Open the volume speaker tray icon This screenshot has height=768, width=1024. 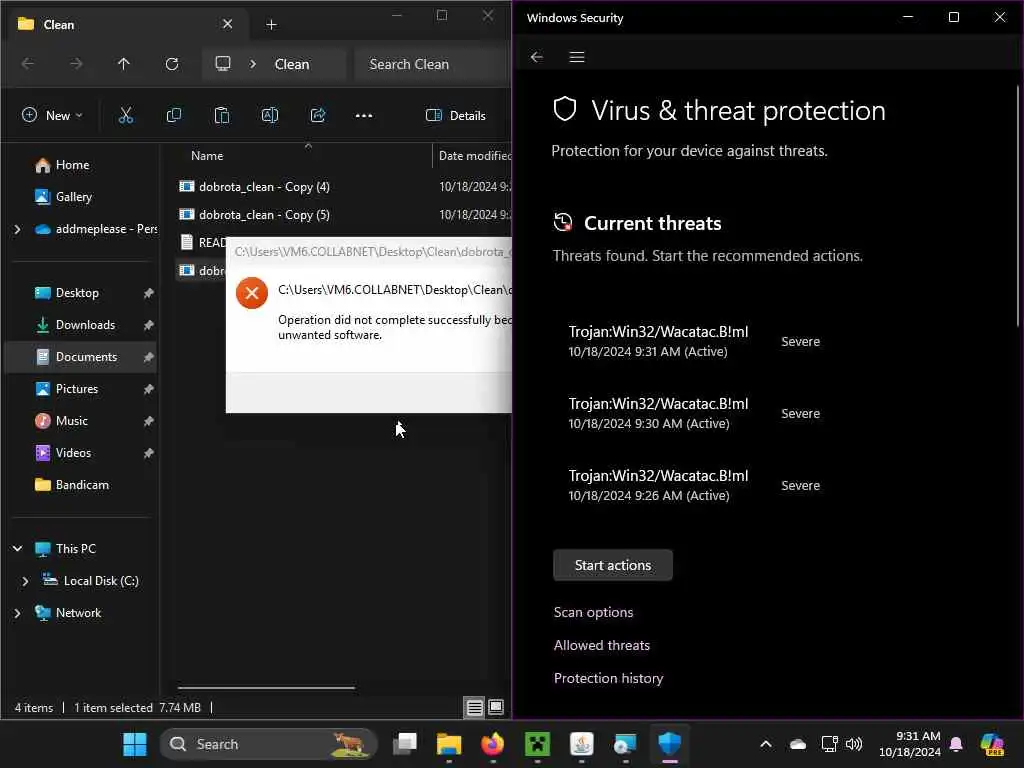click(854, 744)
